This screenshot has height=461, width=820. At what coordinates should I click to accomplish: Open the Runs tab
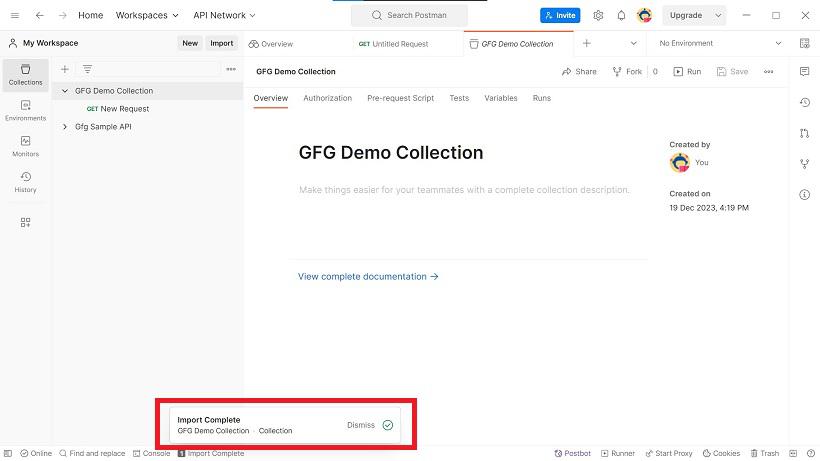(542, 98)
